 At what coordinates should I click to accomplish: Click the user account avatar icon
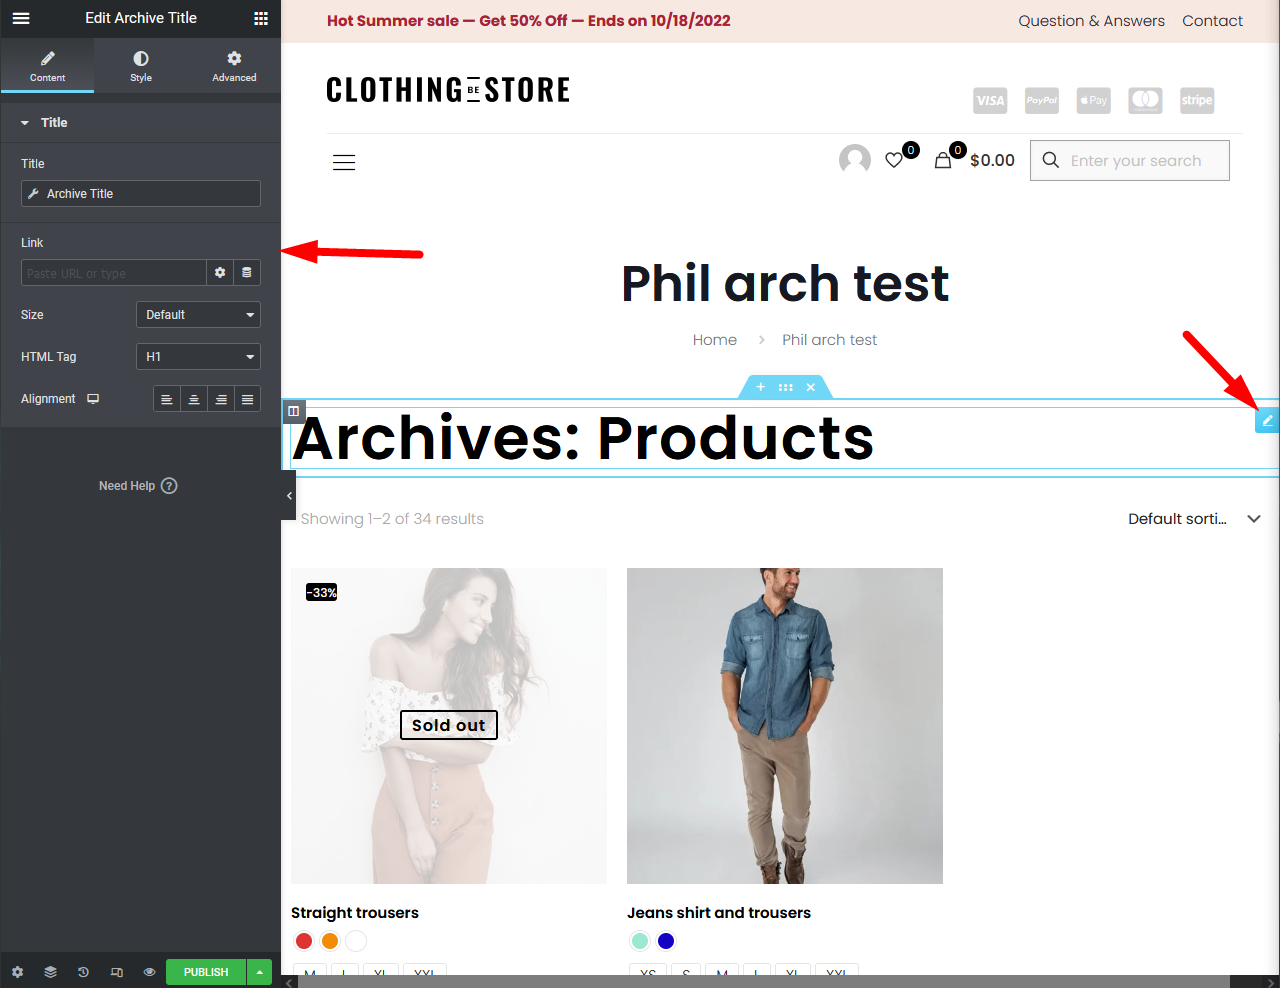(855, 160)
